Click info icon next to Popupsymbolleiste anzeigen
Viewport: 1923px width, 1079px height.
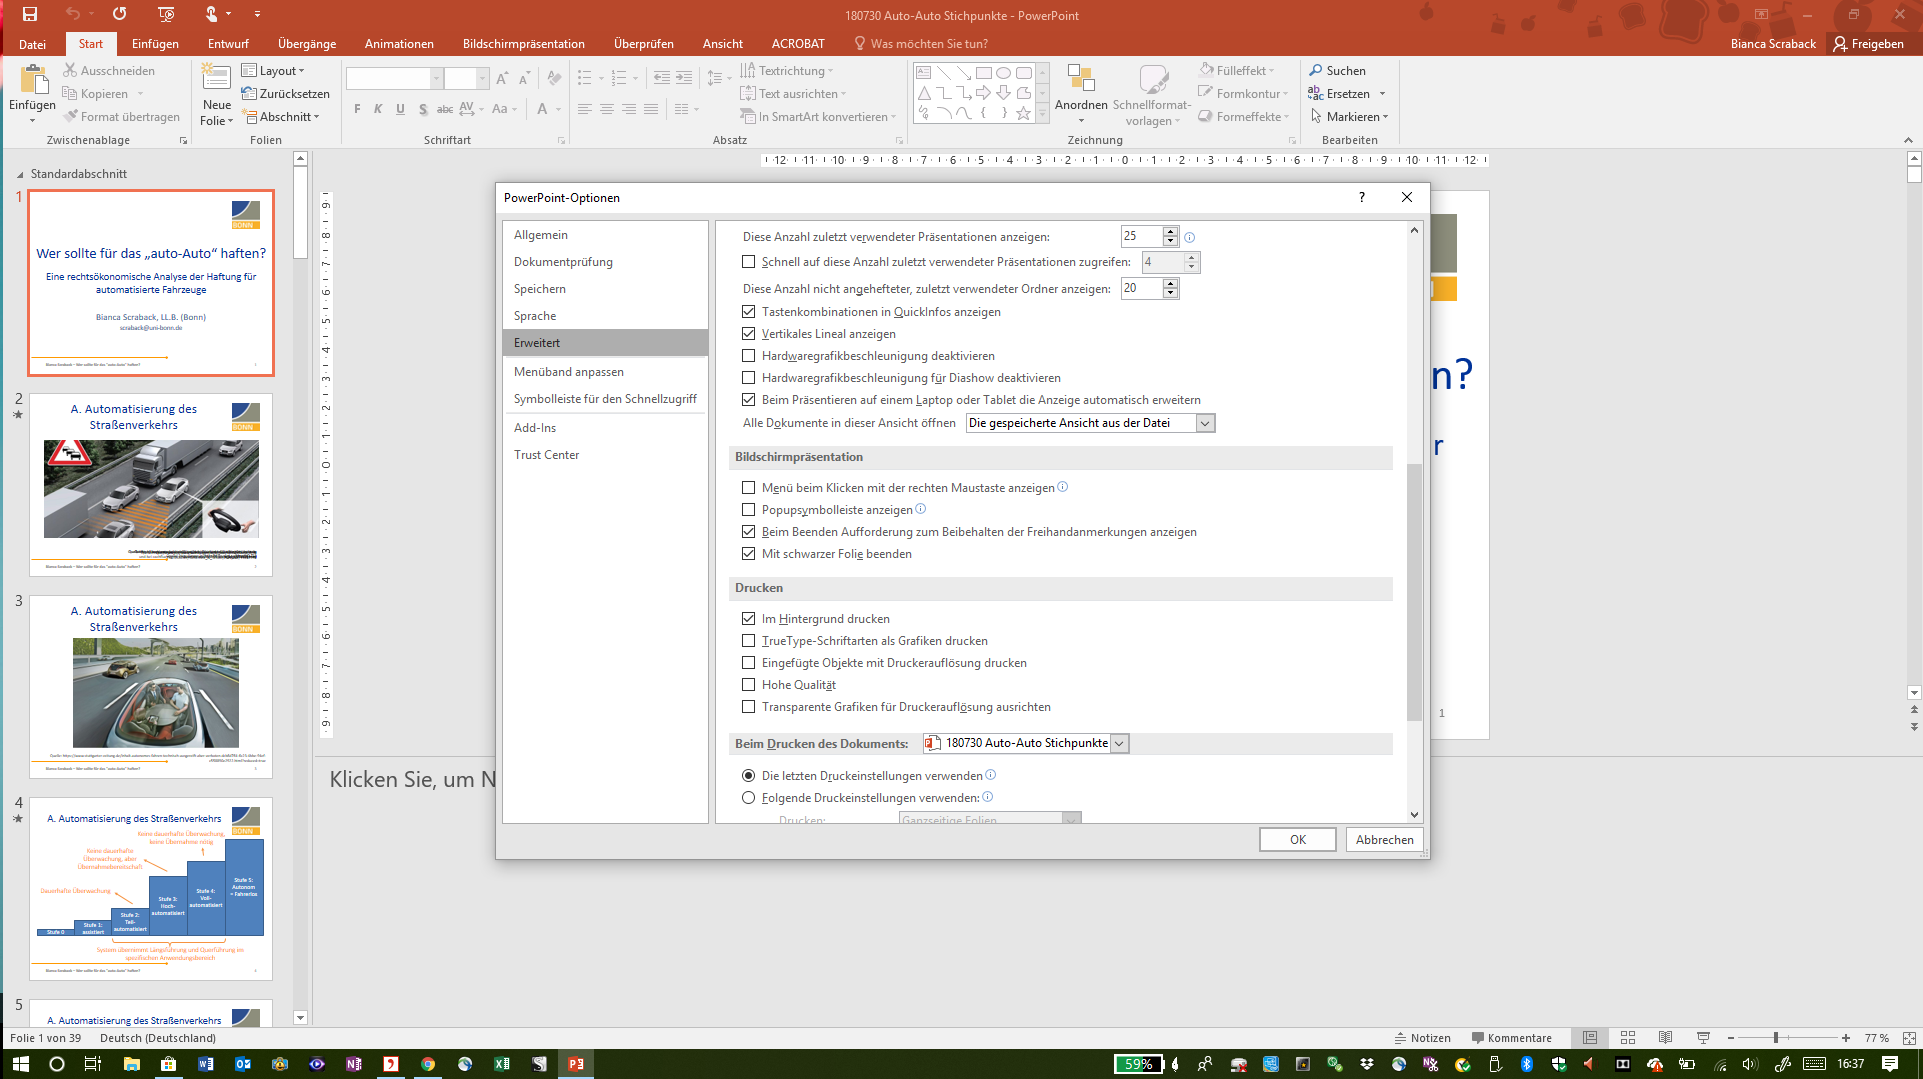coord(921,509)
